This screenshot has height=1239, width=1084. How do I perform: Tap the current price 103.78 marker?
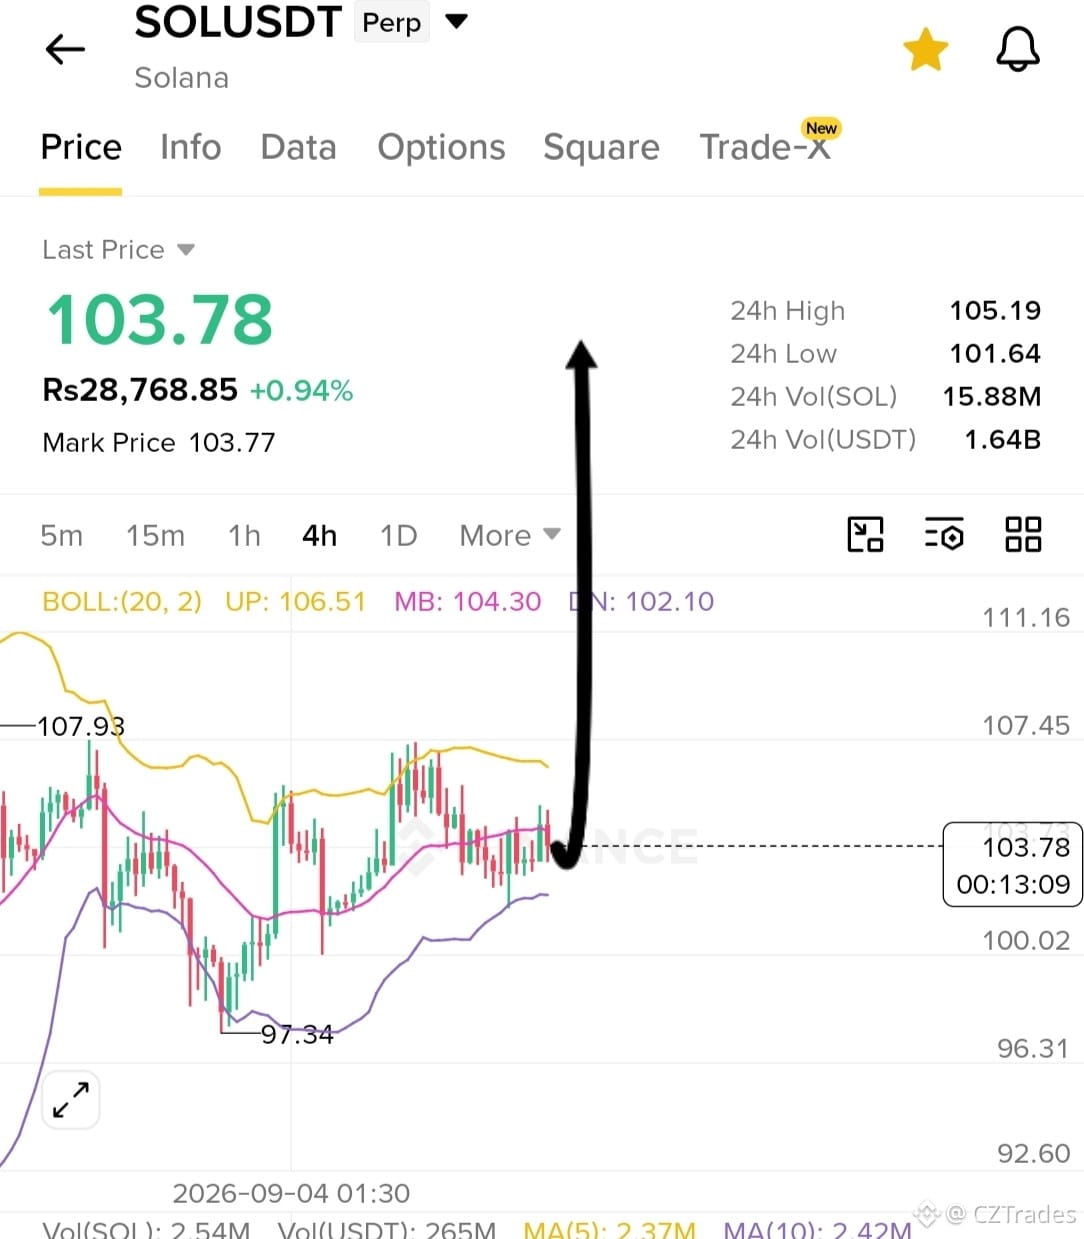[x=1013, y=865]
